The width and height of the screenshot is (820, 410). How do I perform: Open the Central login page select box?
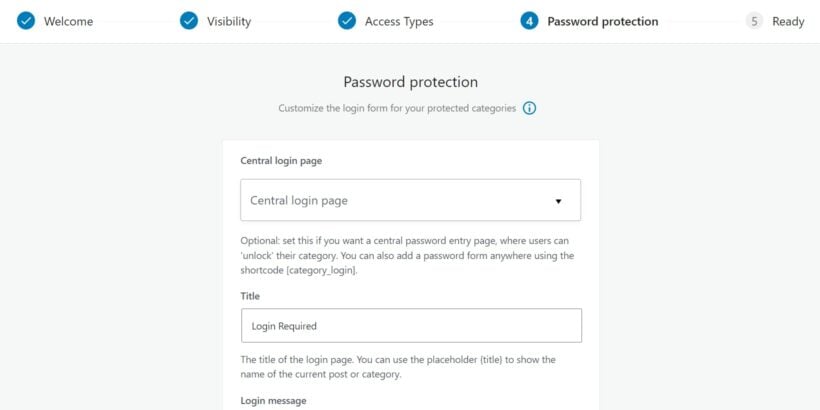pyautogui.click(x=411, y=200)
